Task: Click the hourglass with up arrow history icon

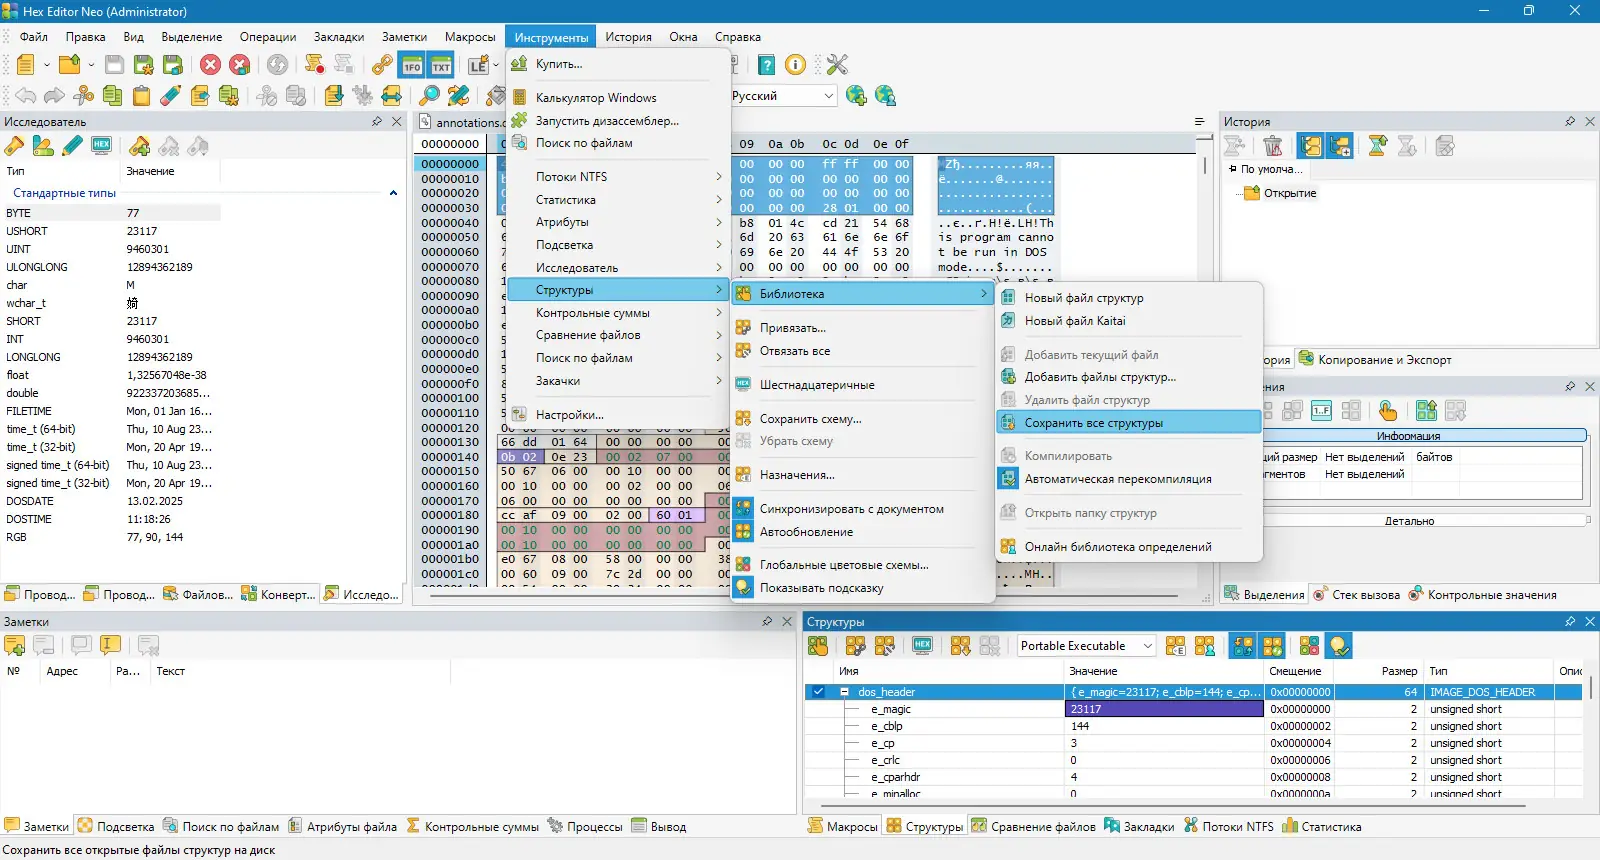Action: (1378, 146)
